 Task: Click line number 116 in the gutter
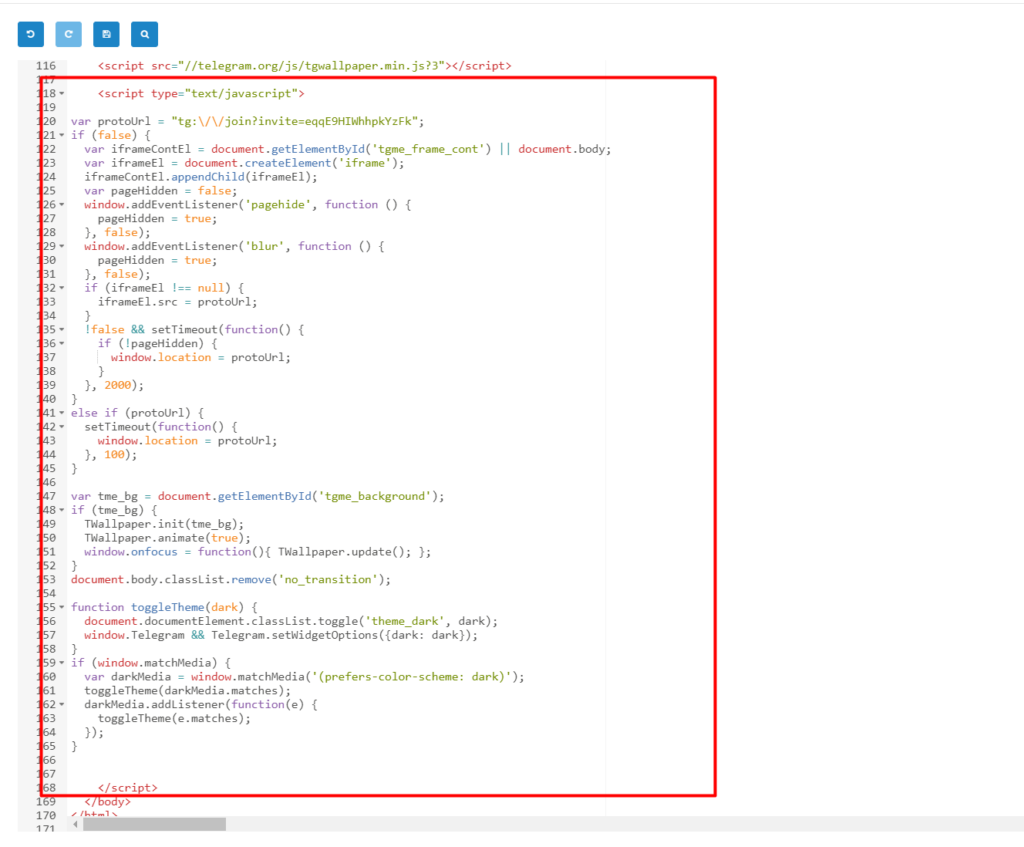pyautogui.click(x=46, y=66)
